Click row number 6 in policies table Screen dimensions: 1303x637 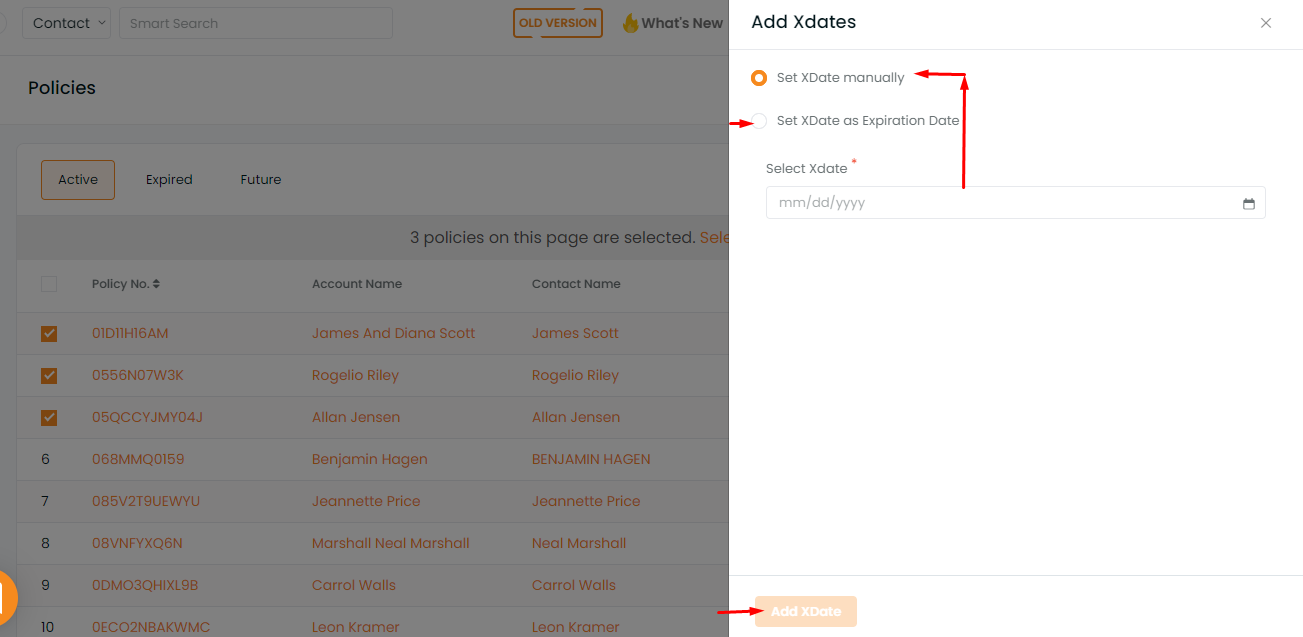[45, 459]
